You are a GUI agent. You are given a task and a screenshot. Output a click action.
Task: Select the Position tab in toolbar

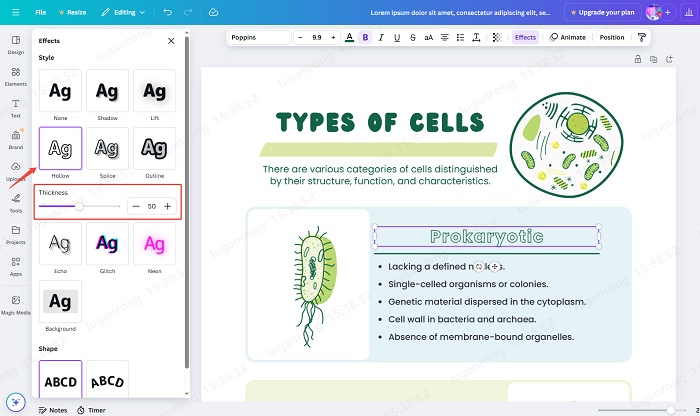point(611,37)
